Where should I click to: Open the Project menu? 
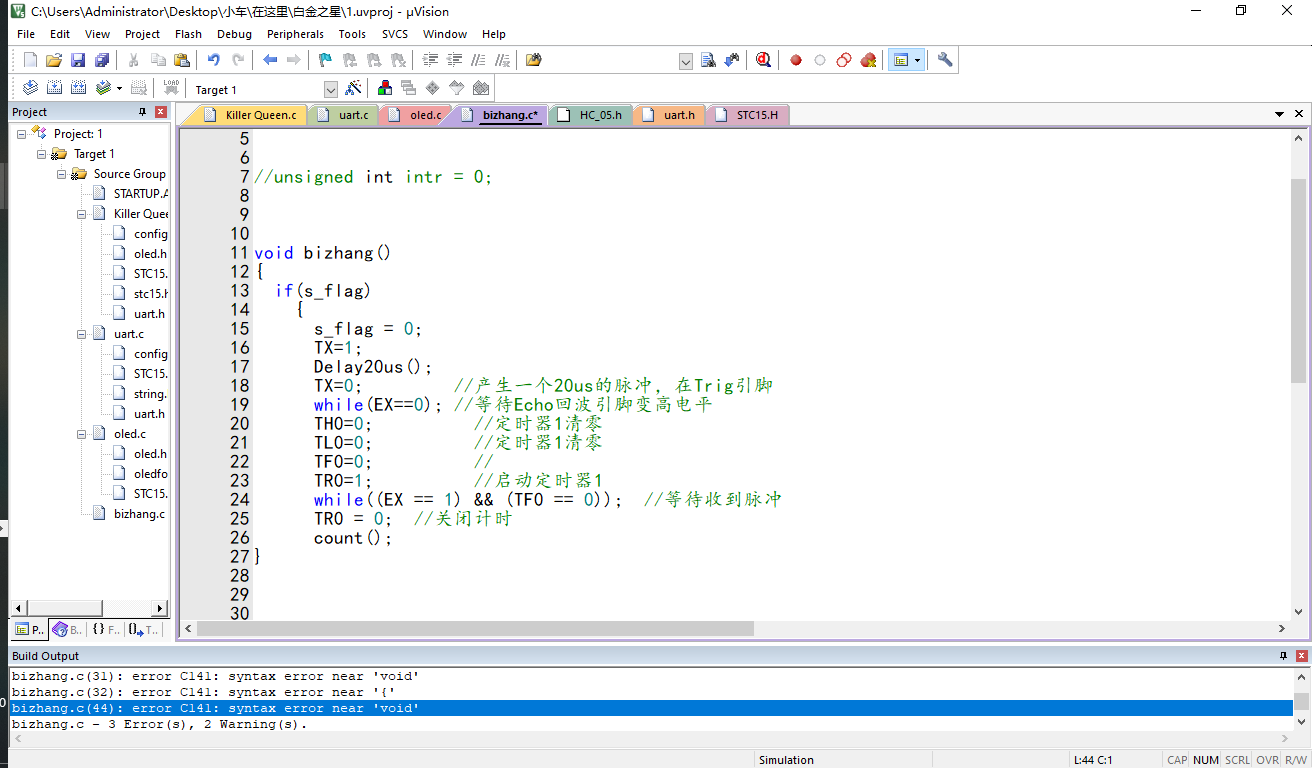(x=142, y=33)
